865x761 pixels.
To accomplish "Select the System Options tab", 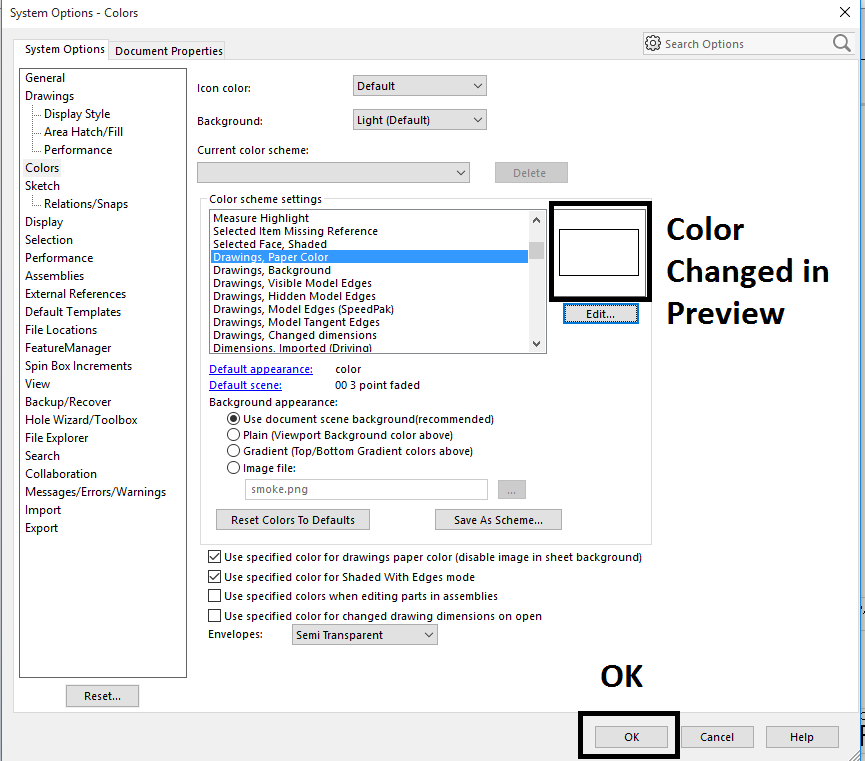I will coord(63,49).
